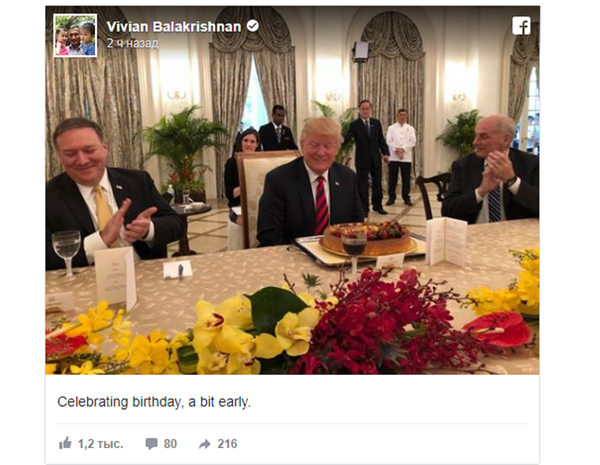Viewport: 600px width, 465px height.
Task: Click the red striped tie in photo
Action: (321, 205)
